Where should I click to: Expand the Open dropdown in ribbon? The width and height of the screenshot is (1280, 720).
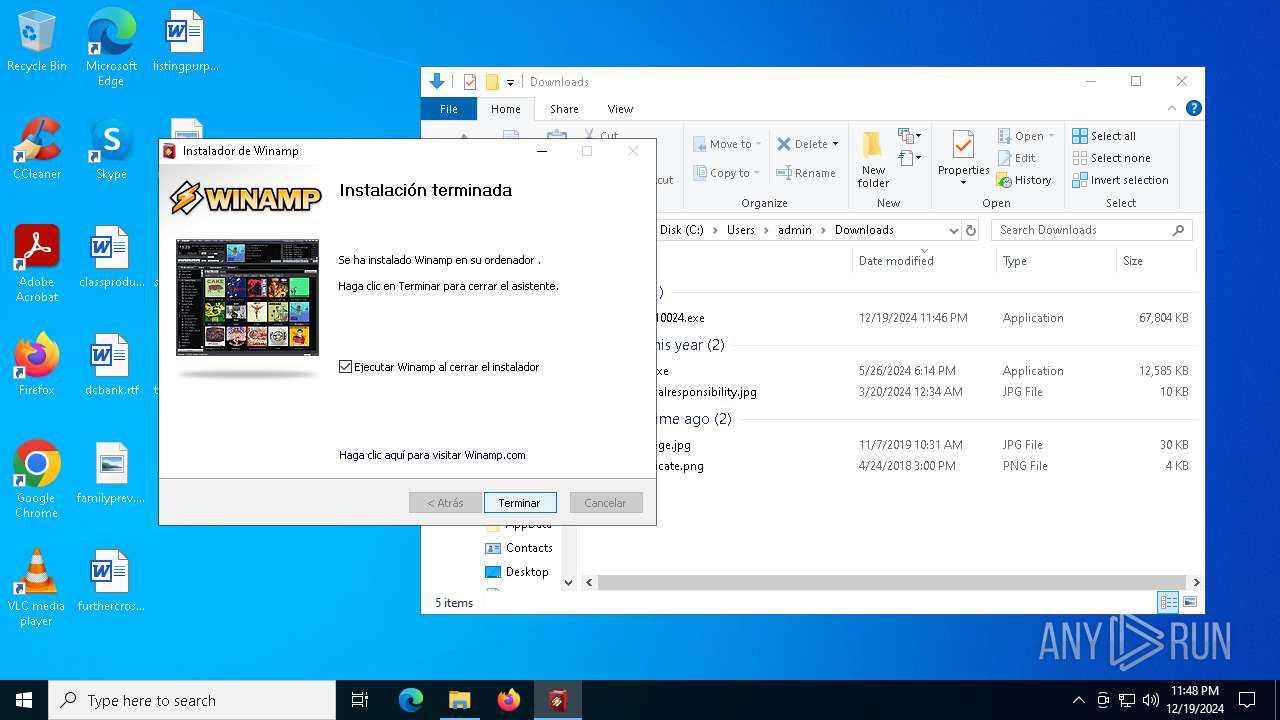[1051, 136]
